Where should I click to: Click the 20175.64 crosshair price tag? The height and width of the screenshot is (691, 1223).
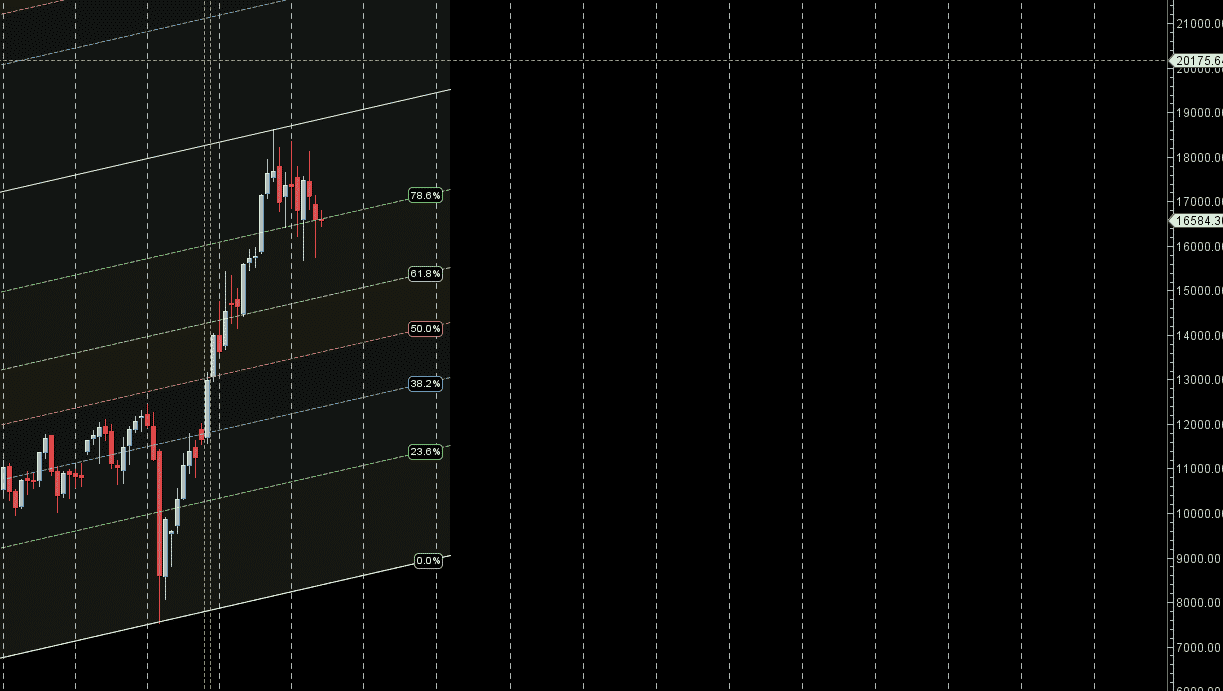(1198, 61)
